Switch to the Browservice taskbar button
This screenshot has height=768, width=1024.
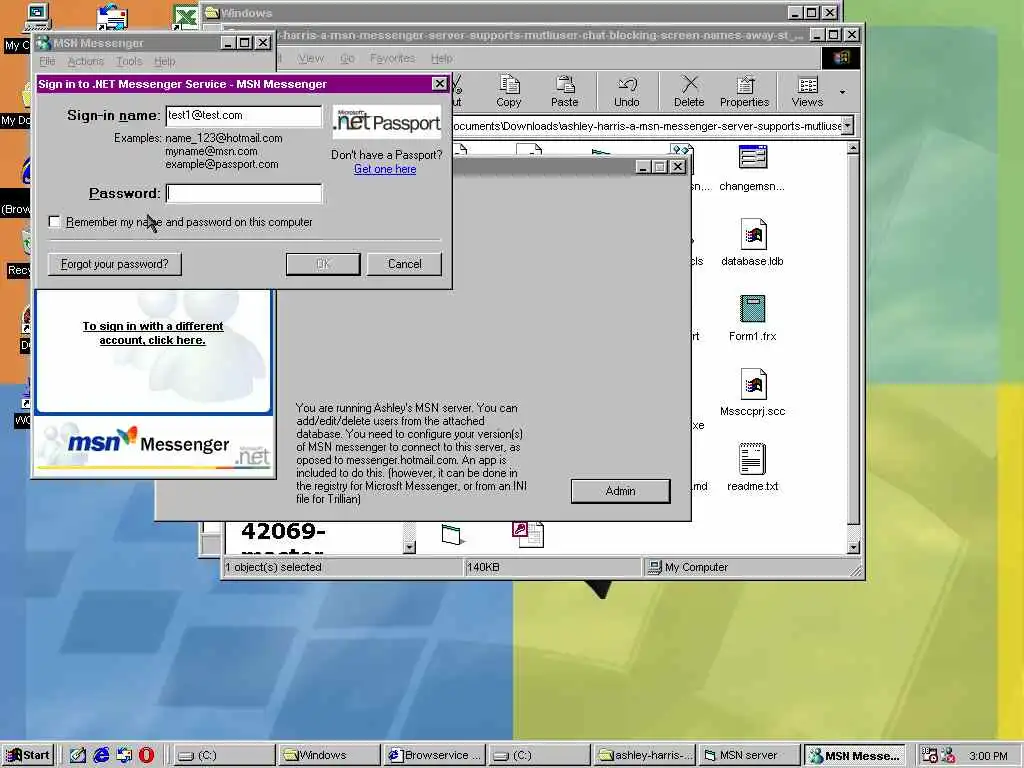(x=434, y=756)
